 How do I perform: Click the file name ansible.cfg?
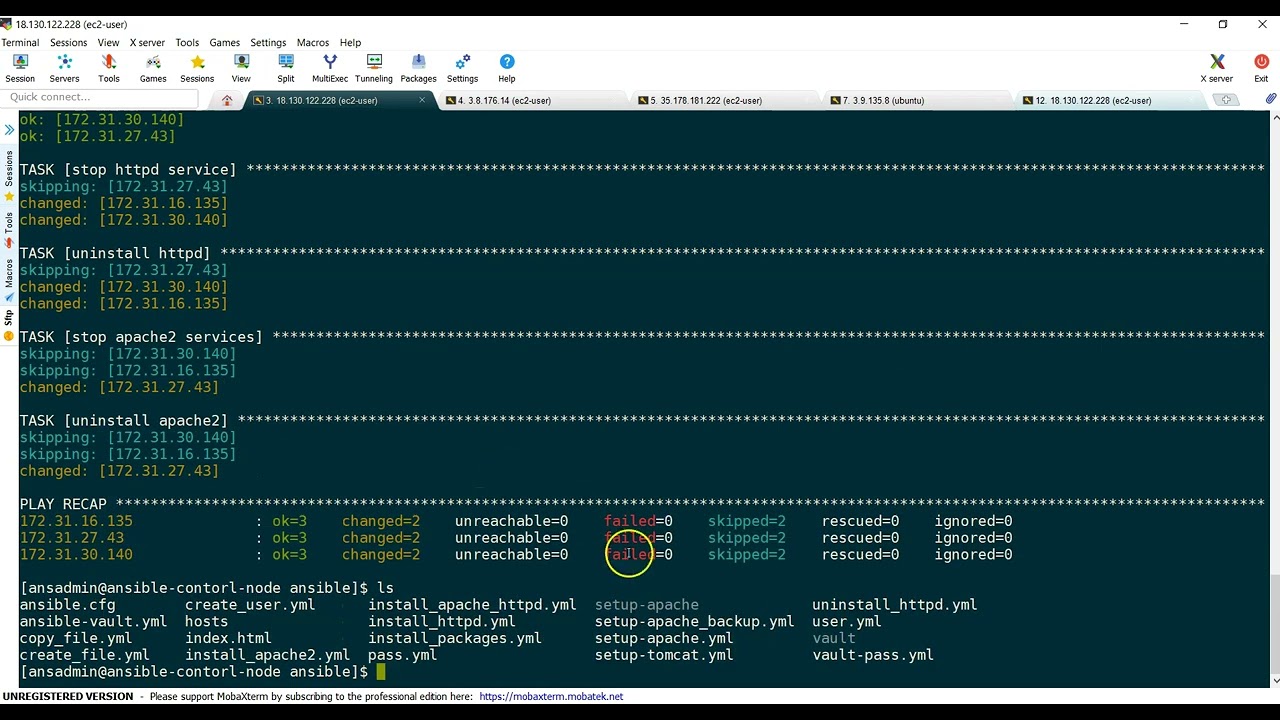click(68, 605)
